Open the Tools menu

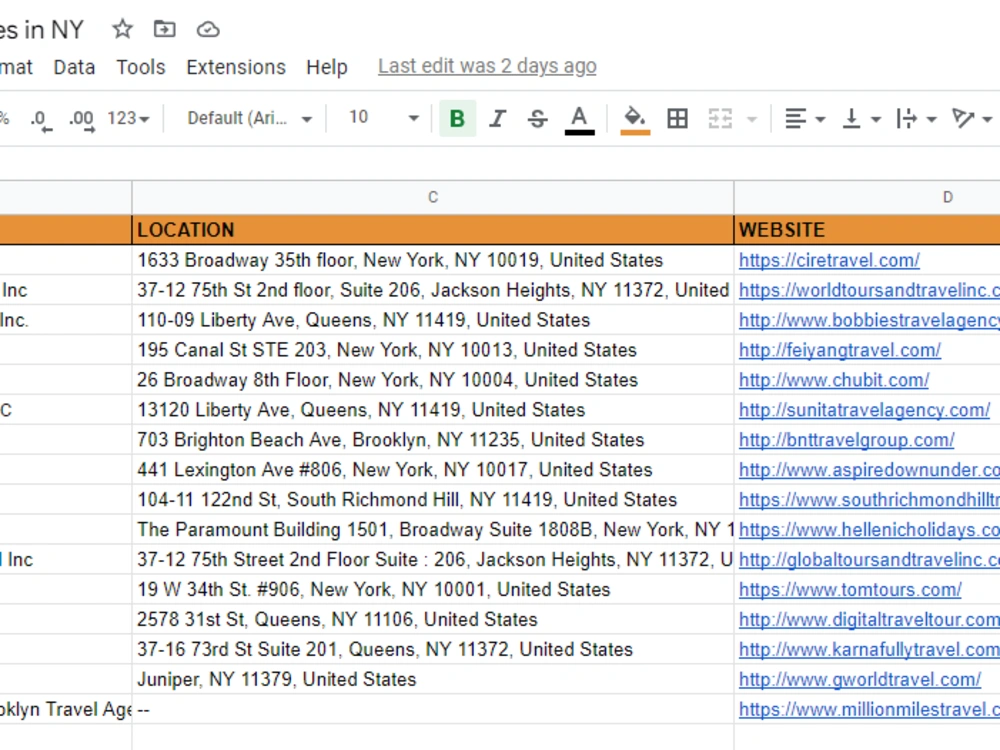(x=140, y=67)
